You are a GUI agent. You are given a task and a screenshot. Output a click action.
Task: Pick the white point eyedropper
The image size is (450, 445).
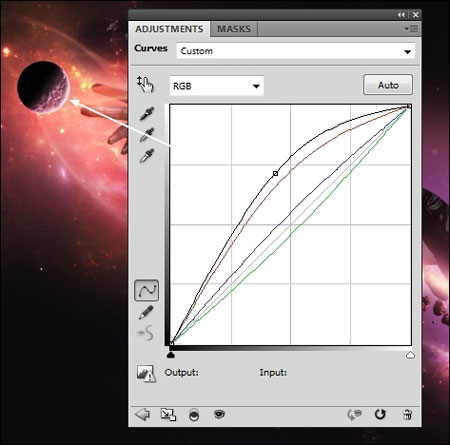point(147,155)
